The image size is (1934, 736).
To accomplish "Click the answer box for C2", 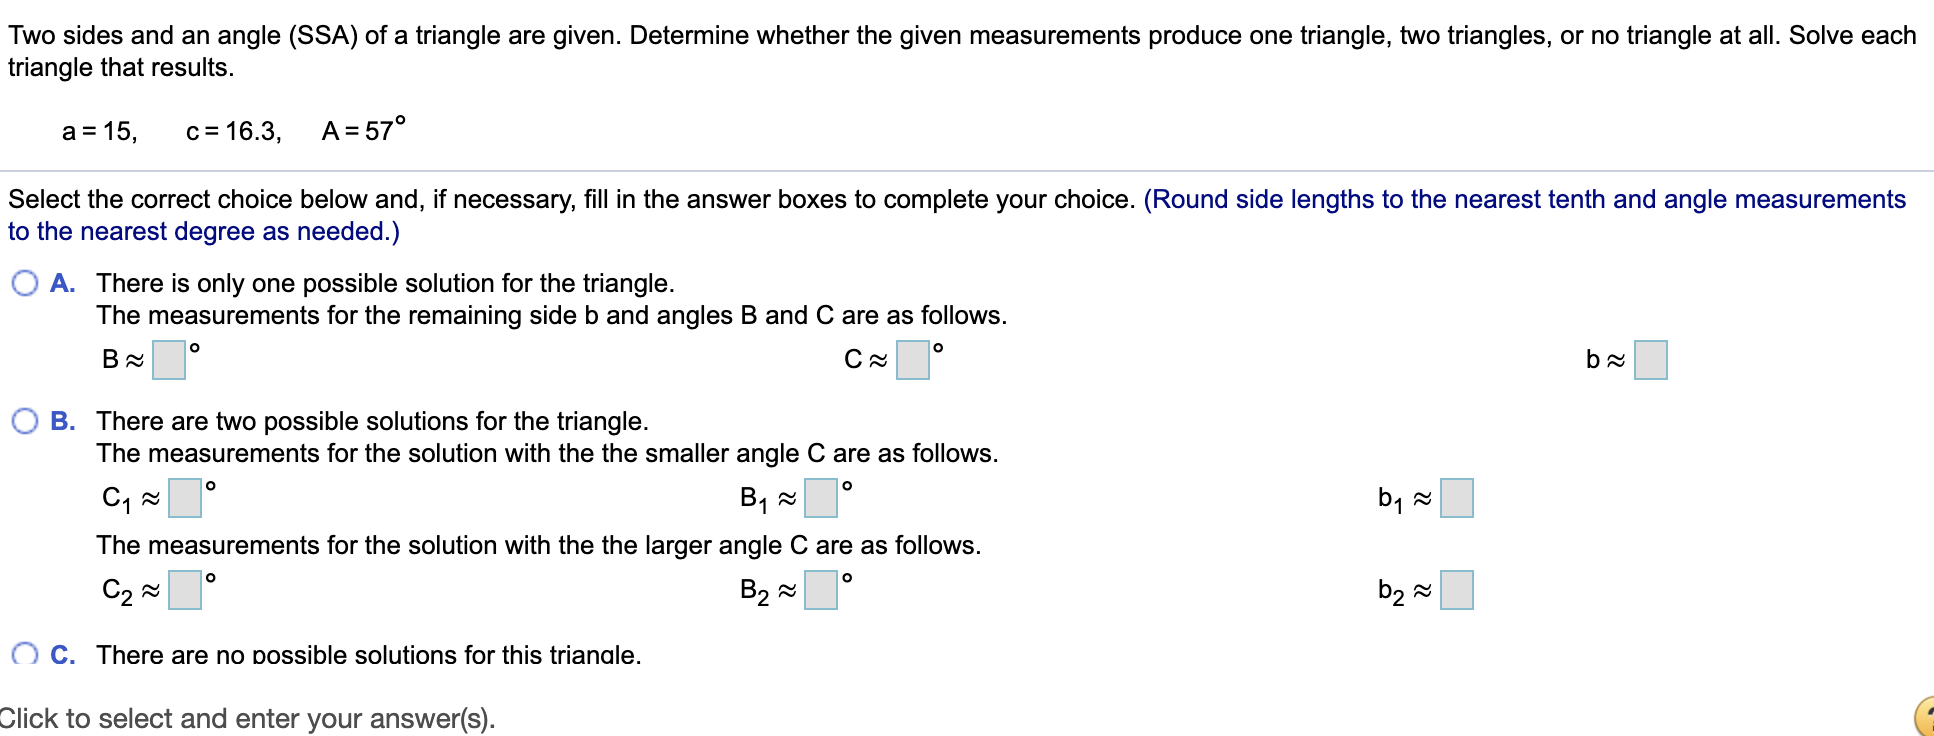I will point(185,589).
